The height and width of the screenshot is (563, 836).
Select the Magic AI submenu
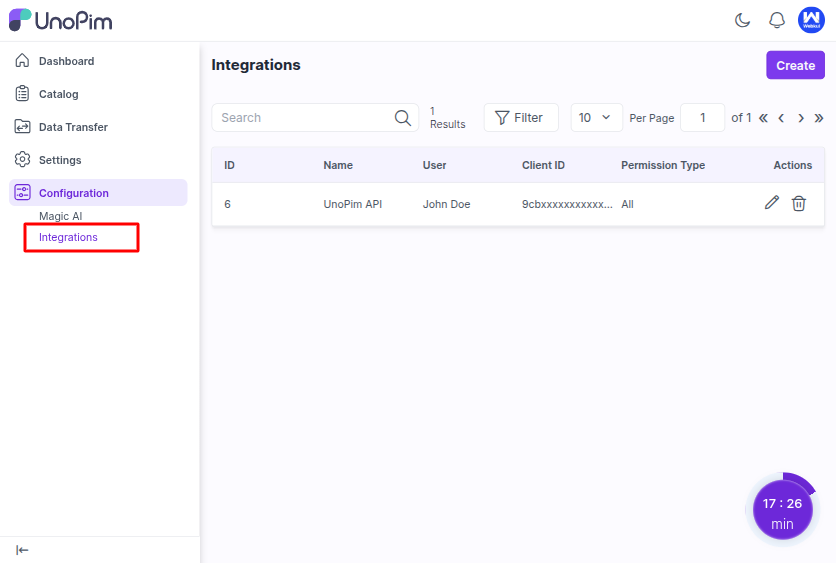click(60, 216)
